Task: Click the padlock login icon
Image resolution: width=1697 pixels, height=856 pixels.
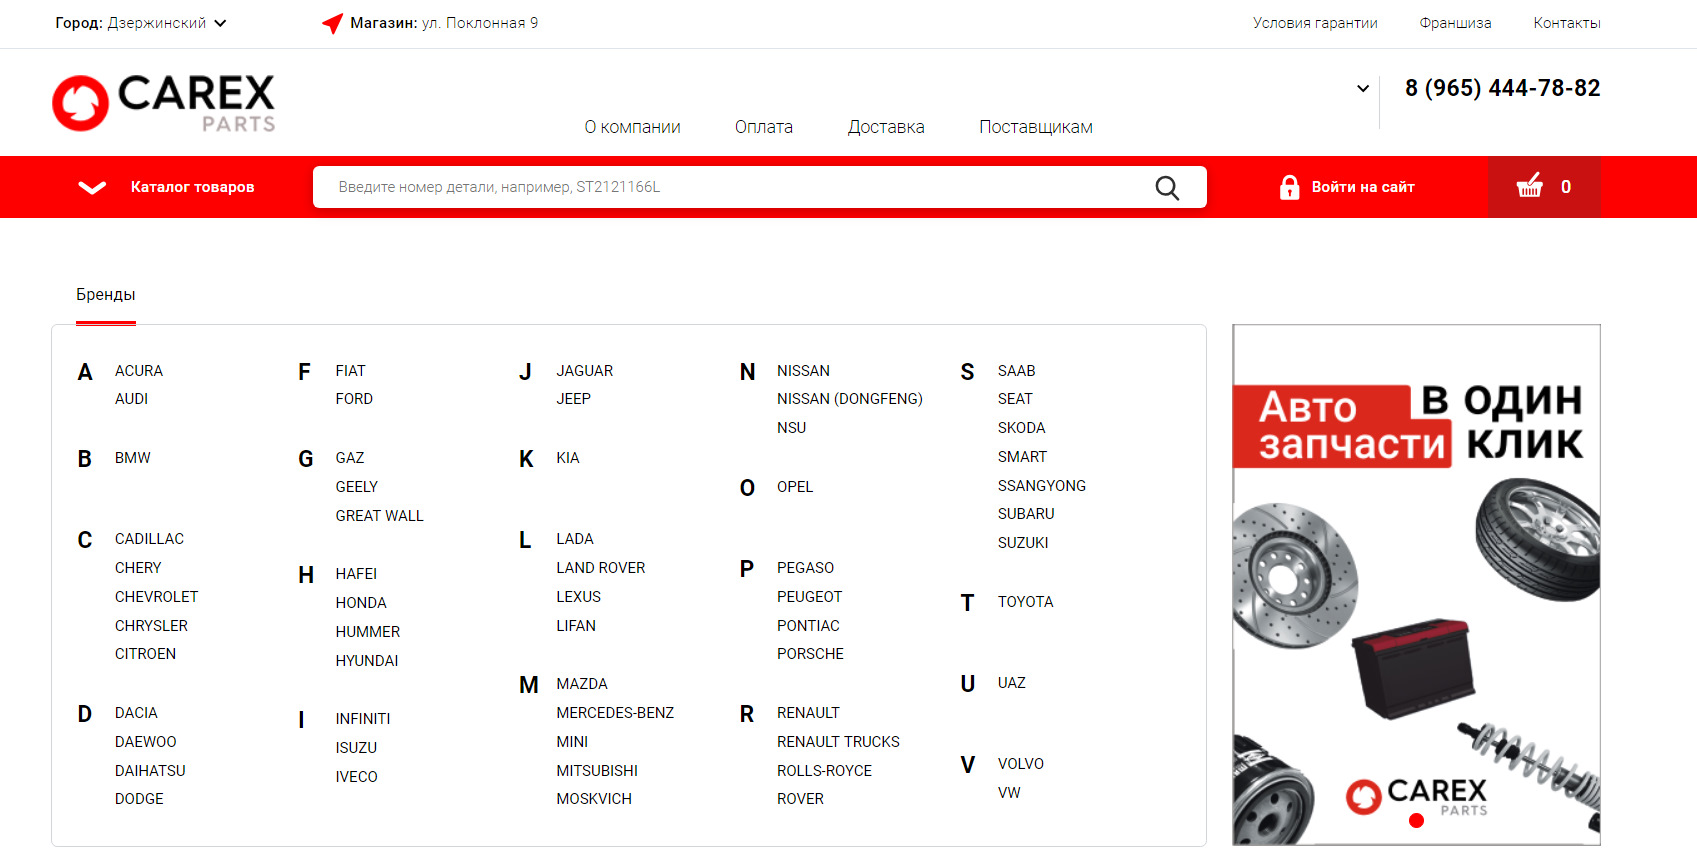Action: click(1289, 187)
